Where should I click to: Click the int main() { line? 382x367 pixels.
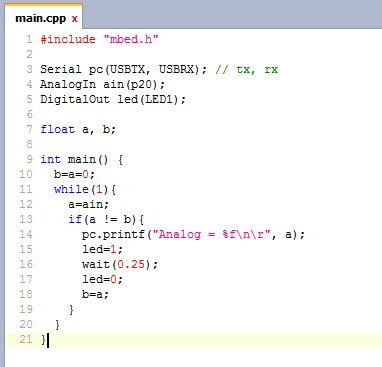[82, 159]
